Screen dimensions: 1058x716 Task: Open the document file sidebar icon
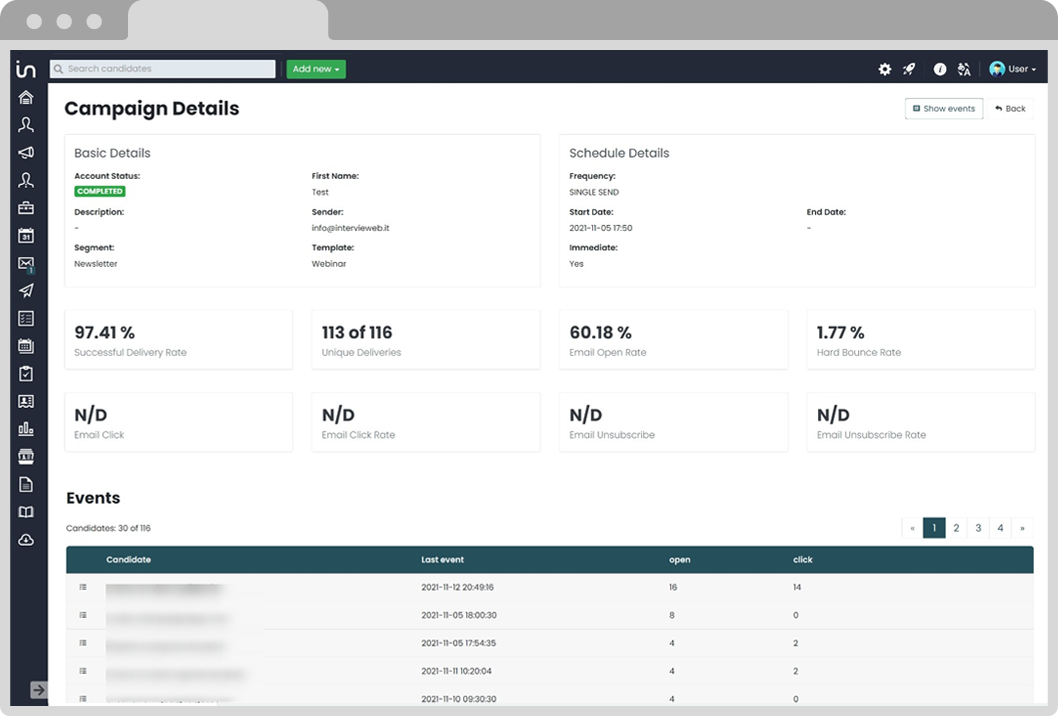[x=26, y=485]
